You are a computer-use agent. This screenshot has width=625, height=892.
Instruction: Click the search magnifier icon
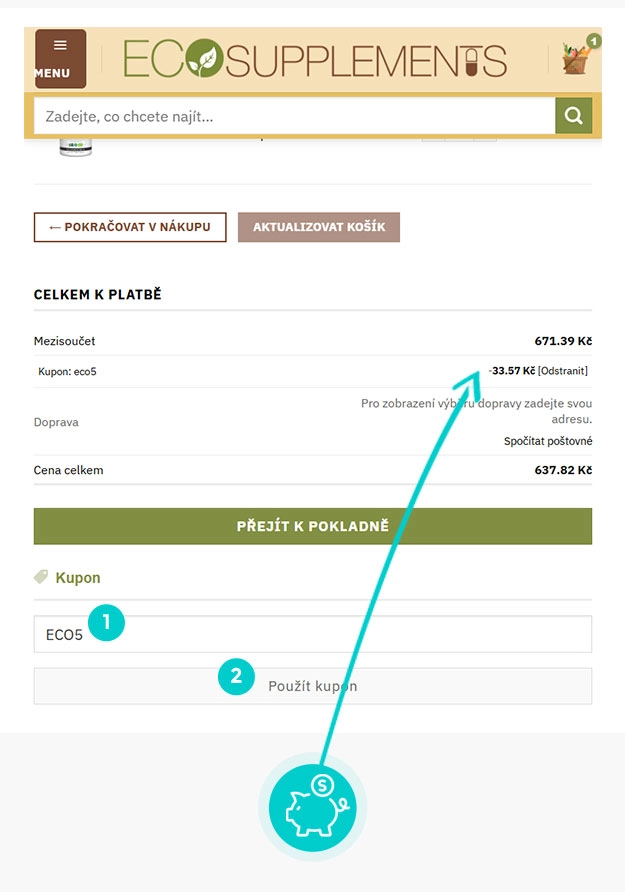(573, 115)
